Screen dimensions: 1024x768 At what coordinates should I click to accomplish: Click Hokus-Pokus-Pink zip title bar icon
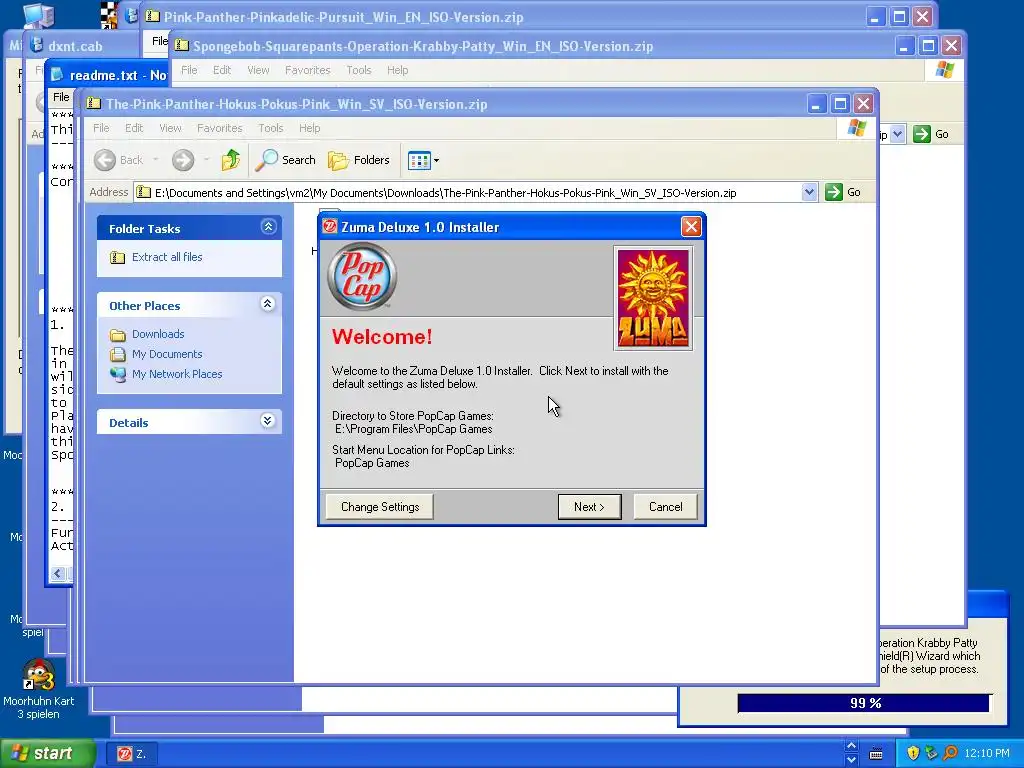pyautogui.click(x=94, y=104)
